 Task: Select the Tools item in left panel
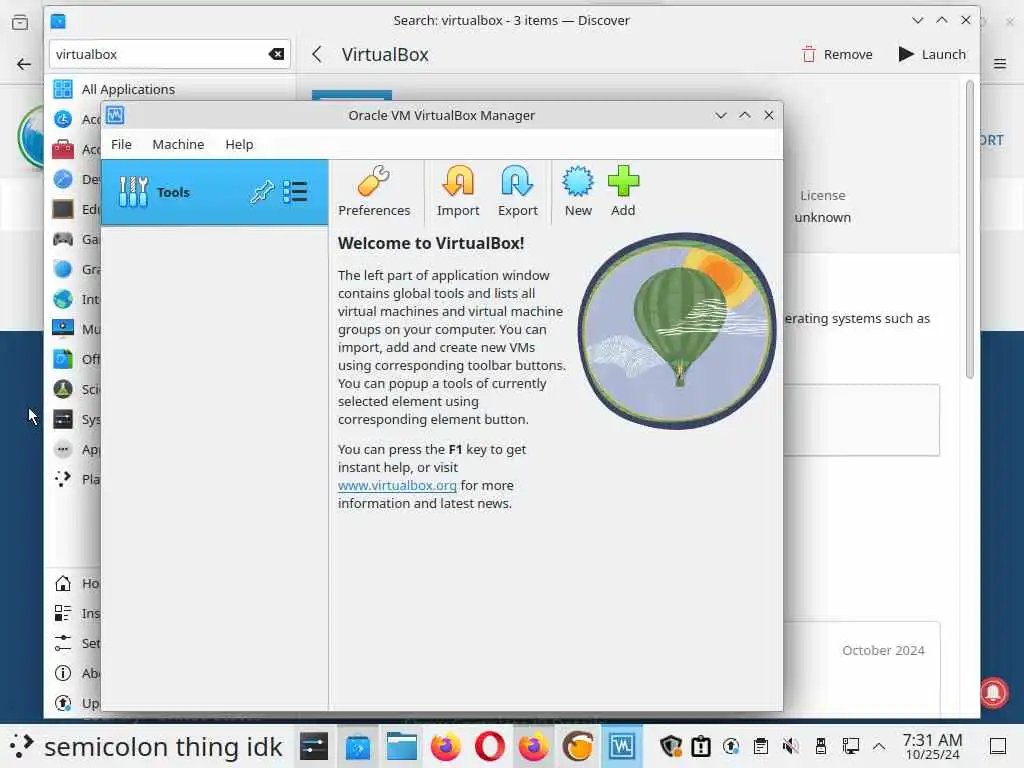click(214, 192)
